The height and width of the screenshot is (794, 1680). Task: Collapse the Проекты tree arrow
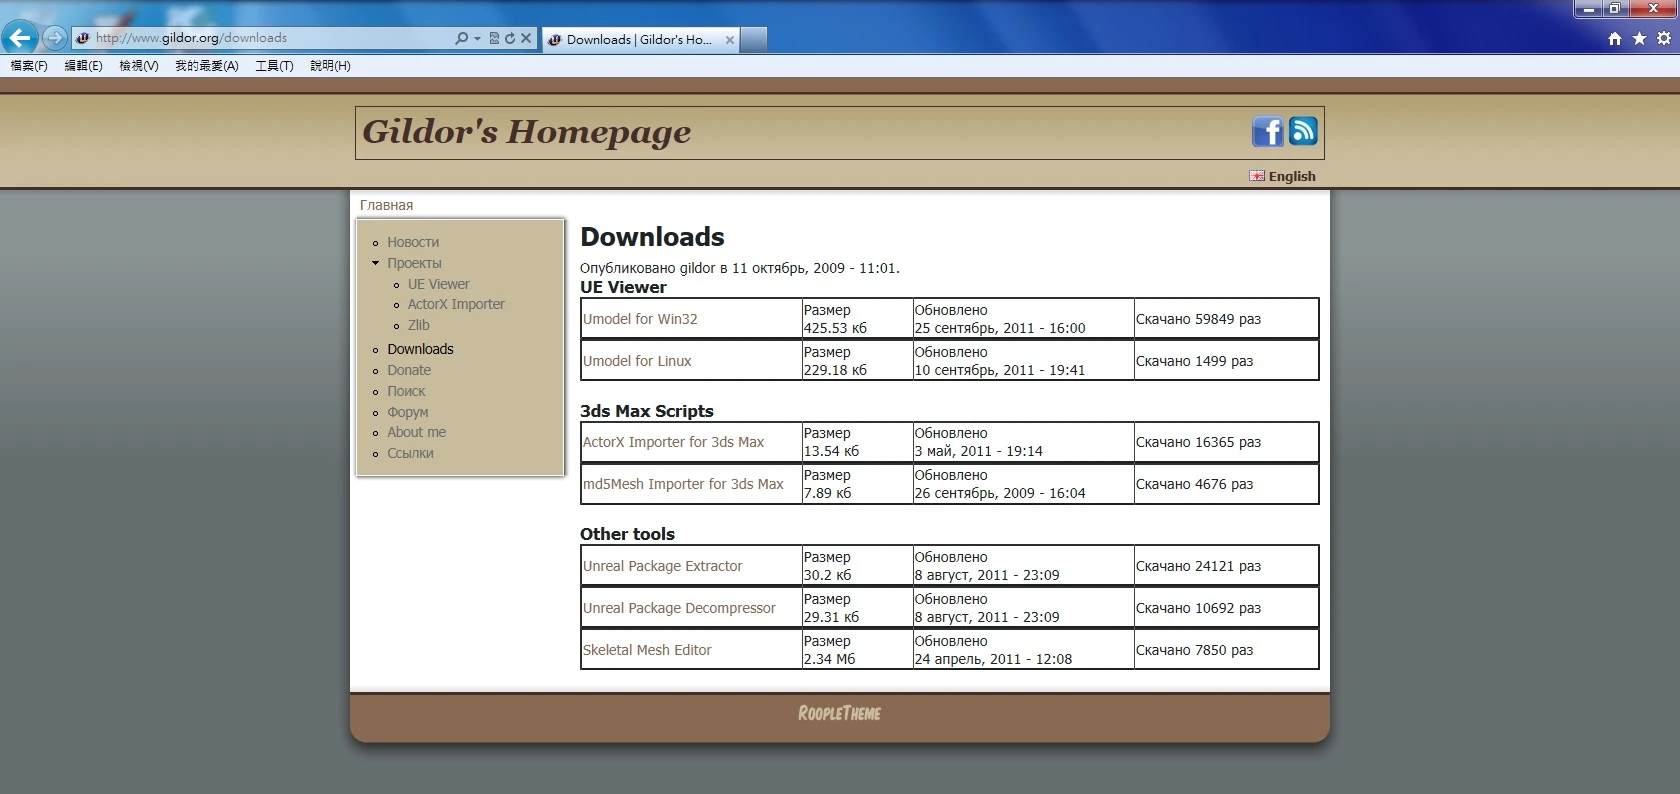pyautogui.click(x=376, y=263)
